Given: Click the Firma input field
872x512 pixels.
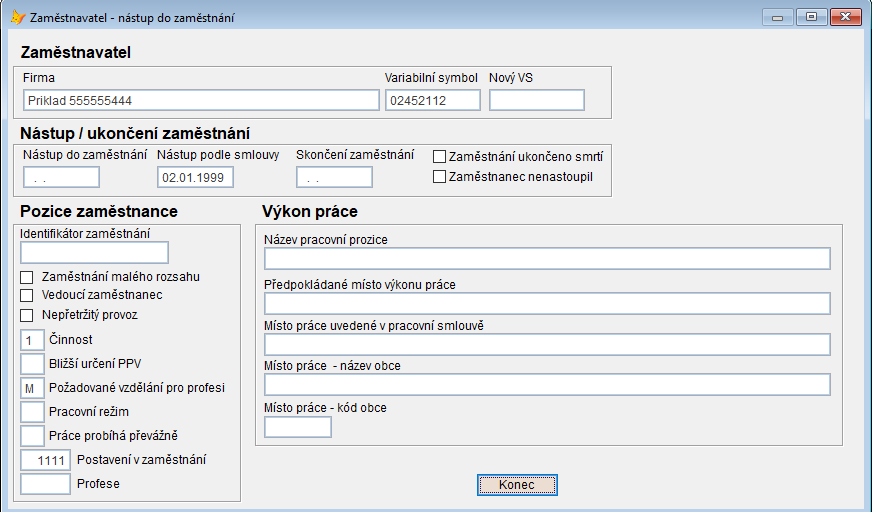Looking at the screenshot, I should point(201,101).
